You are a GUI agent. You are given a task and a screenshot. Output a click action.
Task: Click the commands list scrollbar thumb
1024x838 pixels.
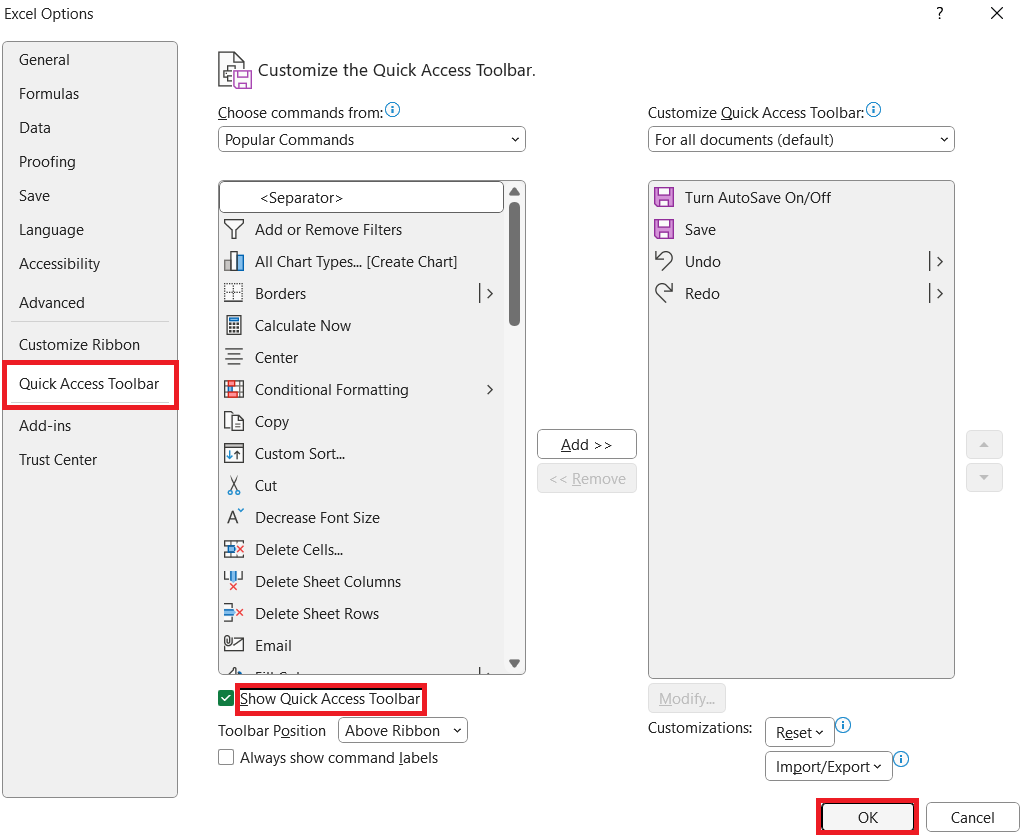(514, 264)
